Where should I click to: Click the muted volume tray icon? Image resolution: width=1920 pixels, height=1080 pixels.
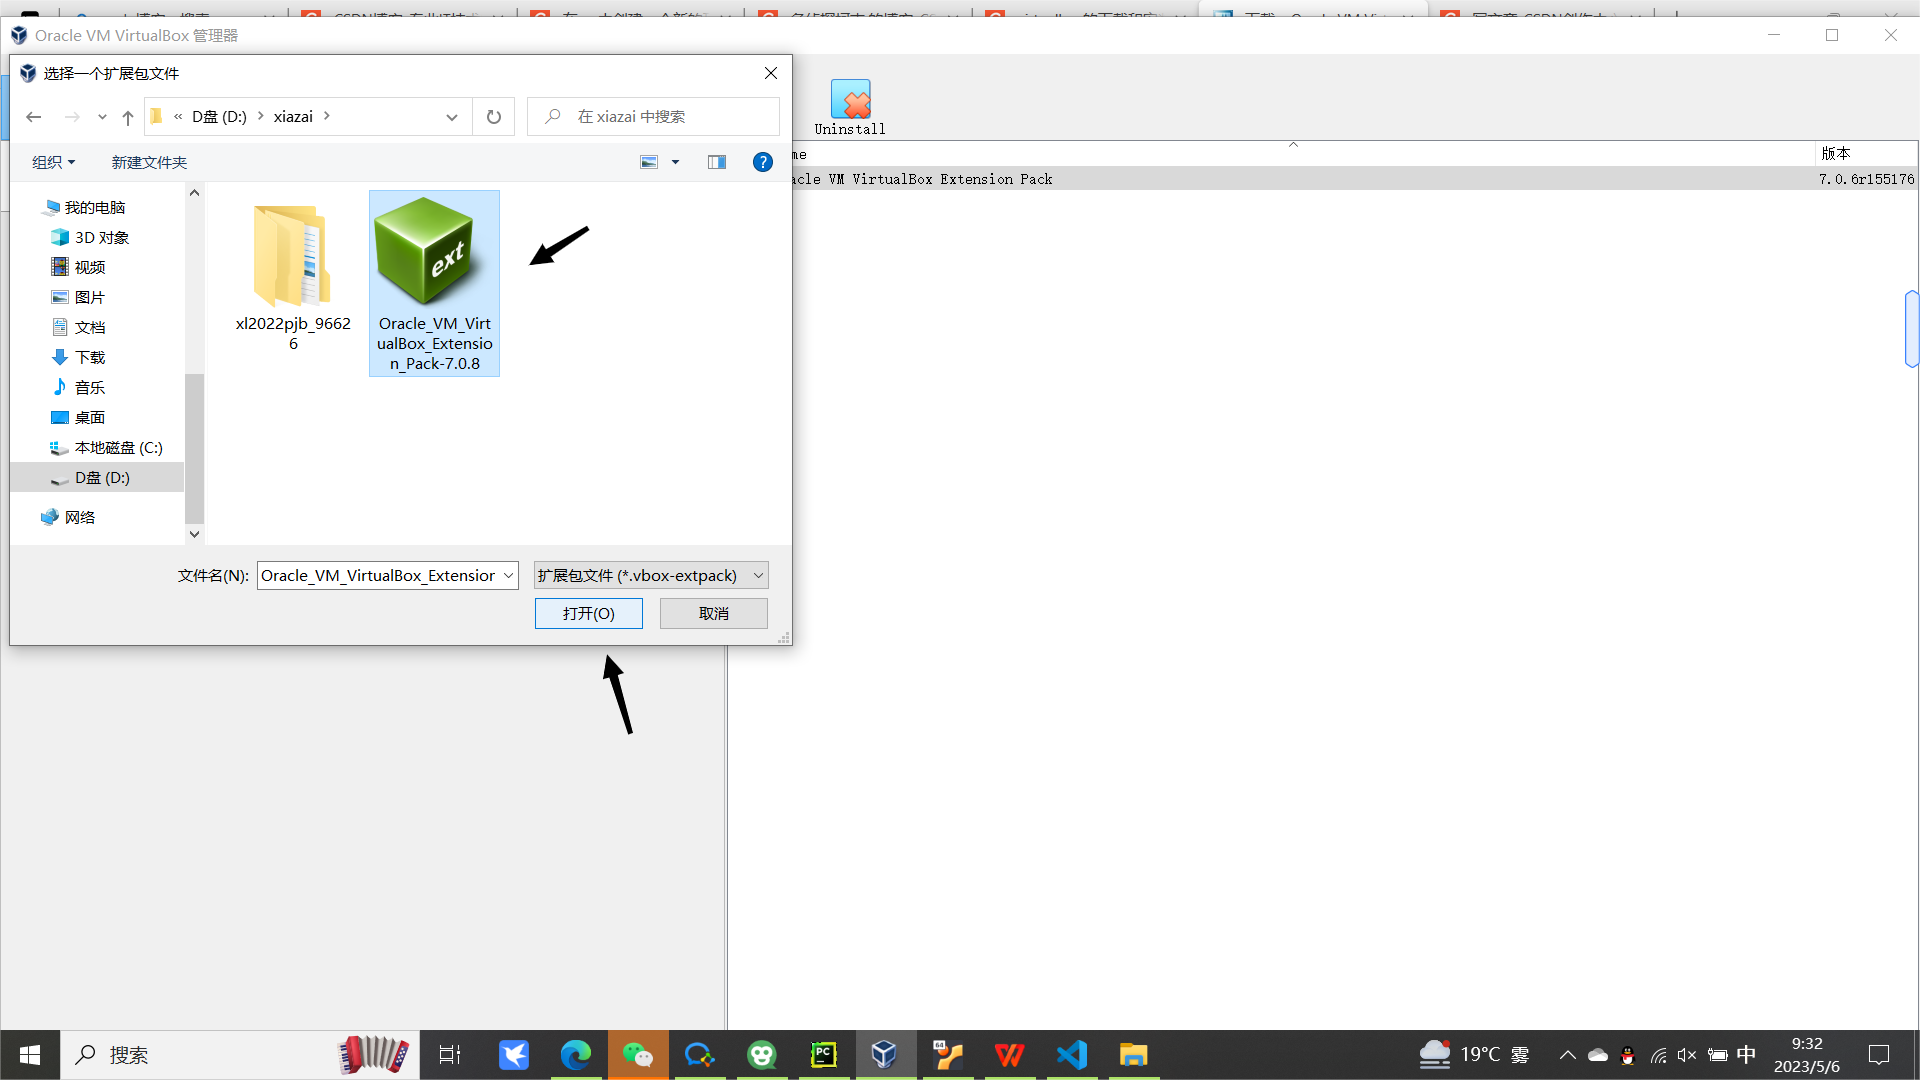click(1687, 1055)
